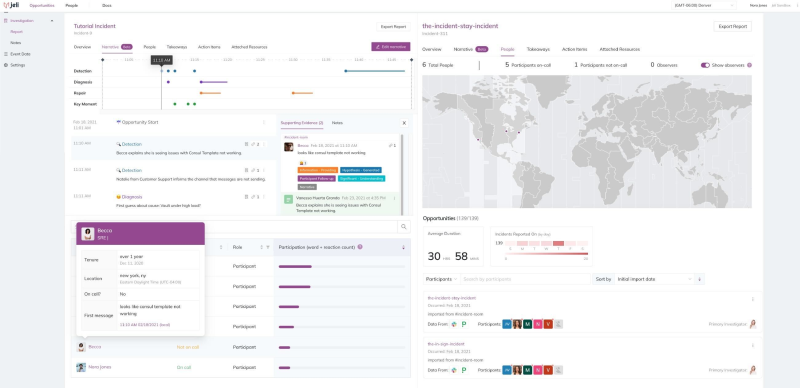Open Settings gear in the sidebar
Image resolution: width=800 pixels, height=388 pixels.
(6, 65)
